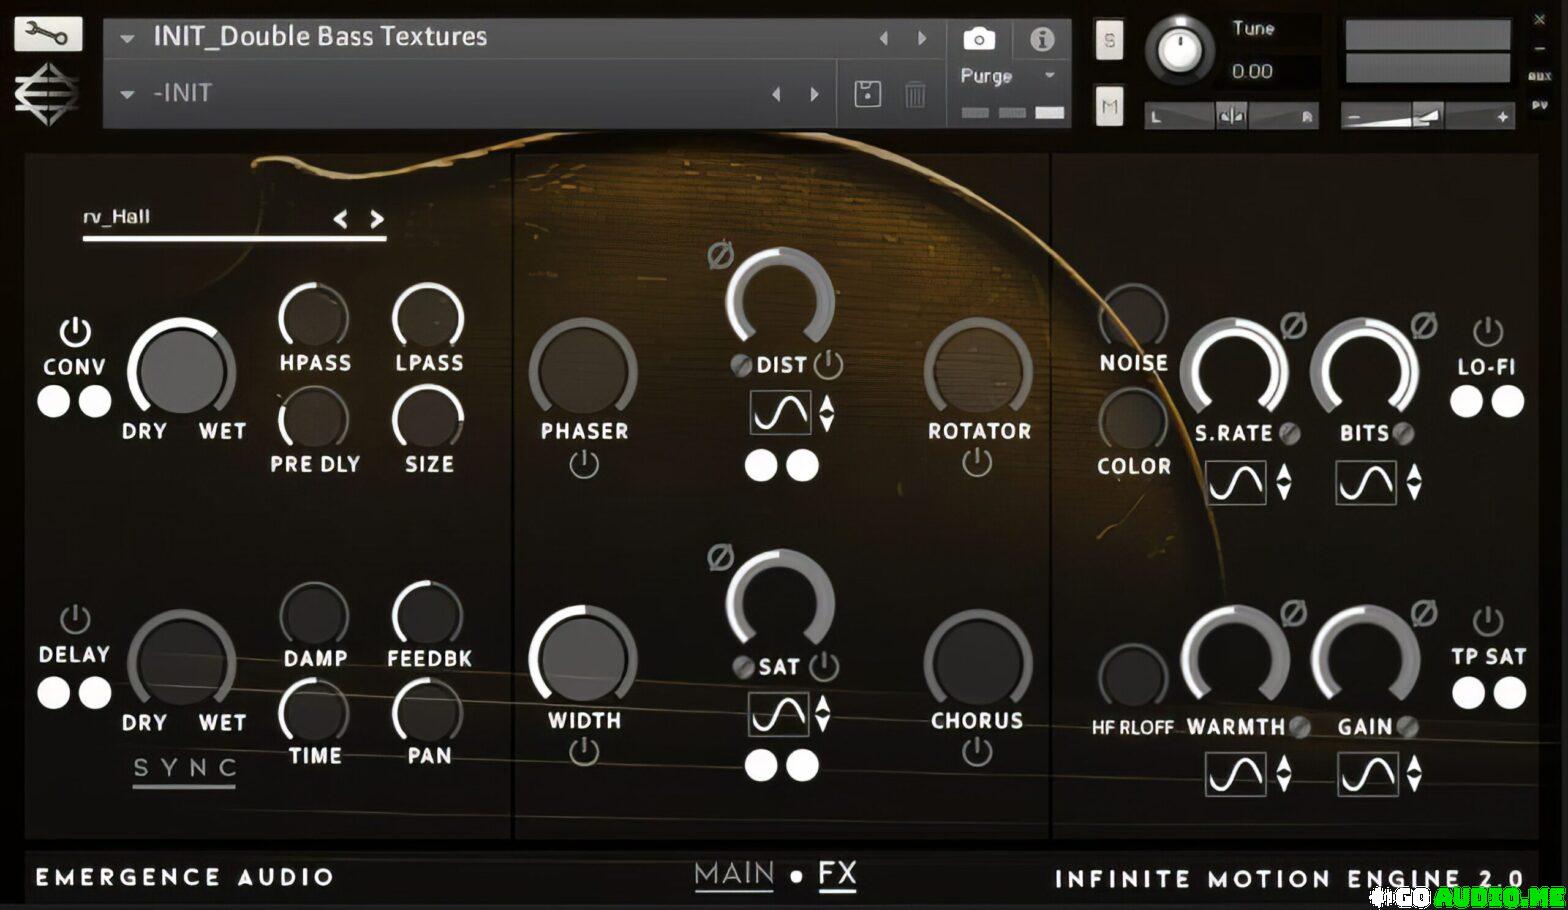Step the S.RATE waveform selector arrows
Image resolution: width=1568 pixels, height=910 pixels.
pyautogui.click(x=1284, y=483)
